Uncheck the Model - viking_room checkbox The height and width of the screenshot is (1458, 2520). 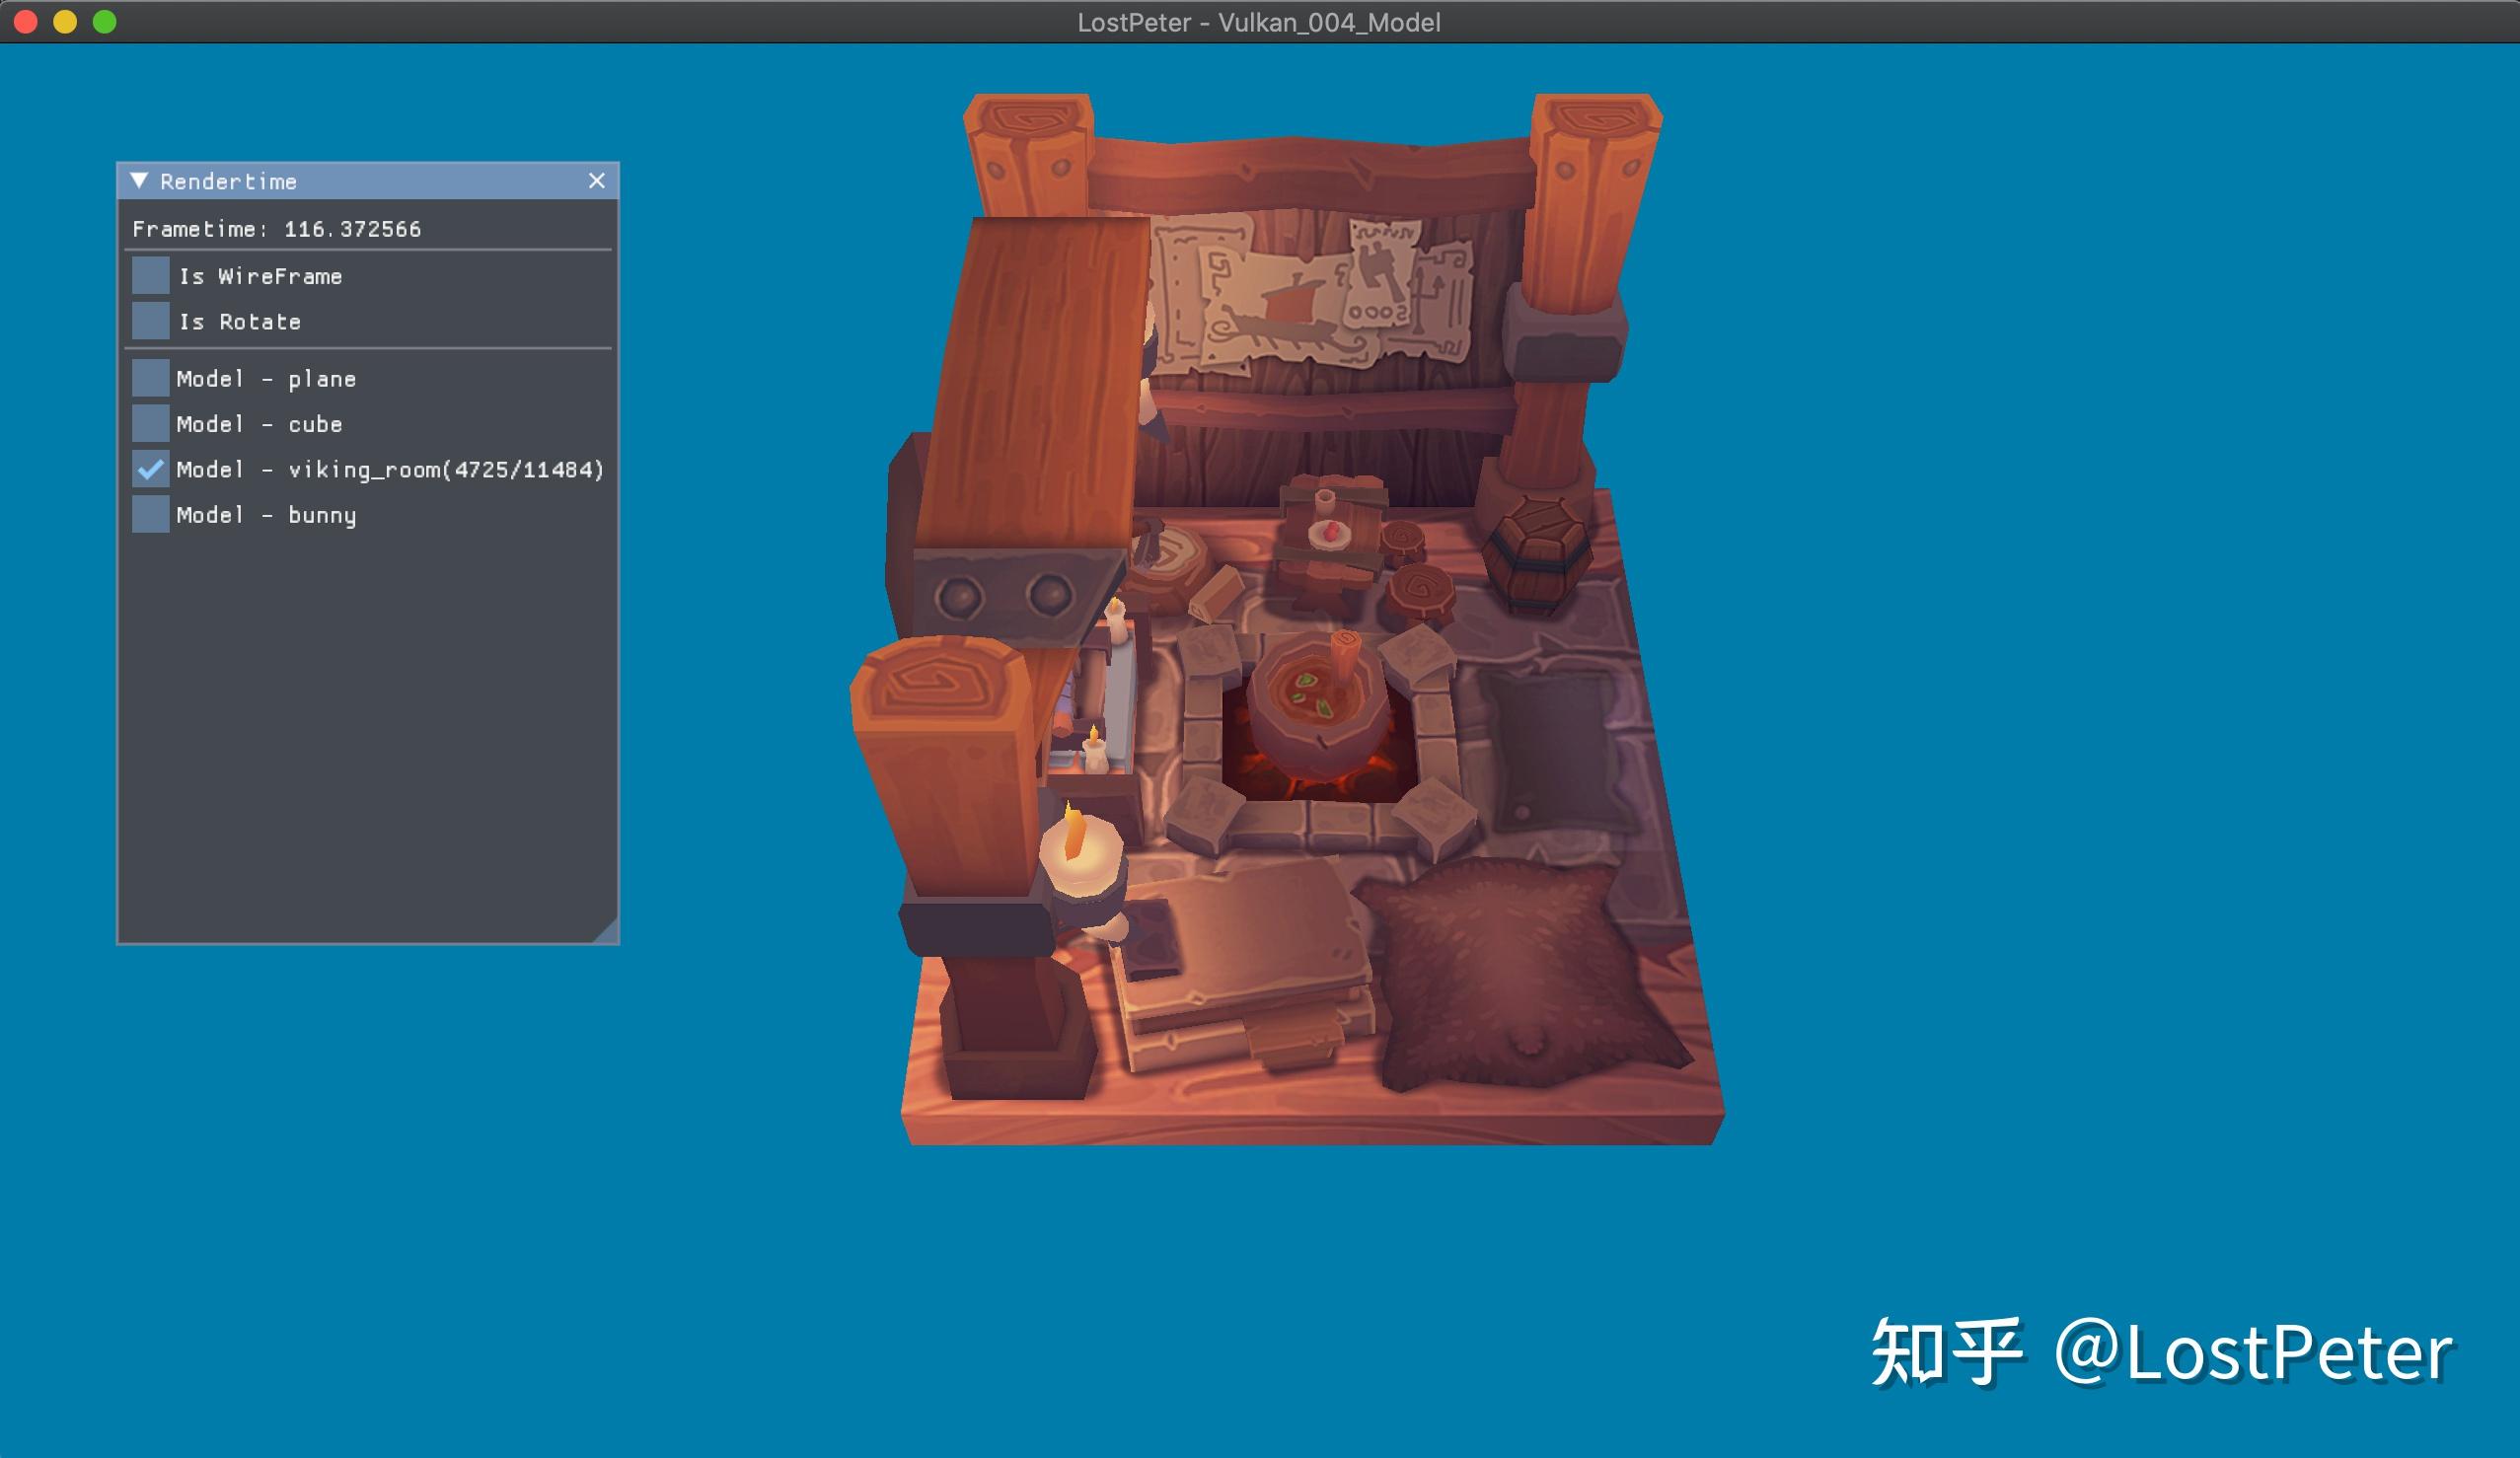[x=149, y=469]
